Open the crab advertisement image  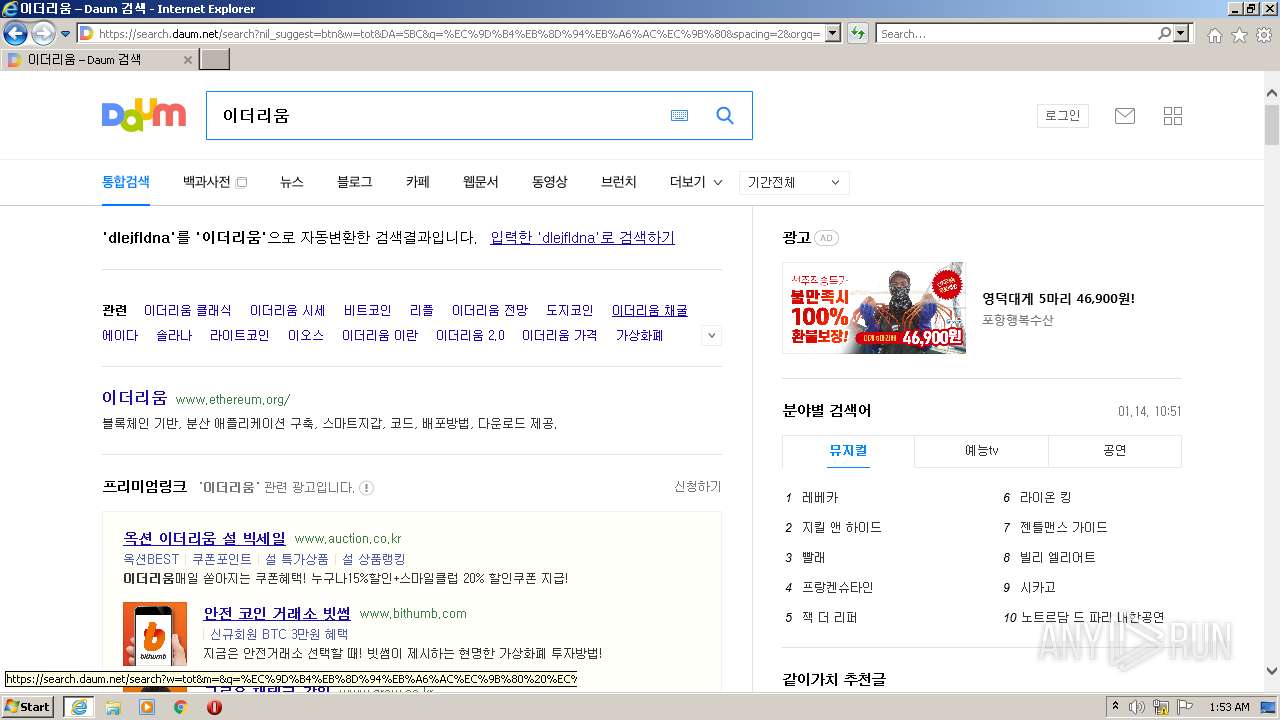874,308
